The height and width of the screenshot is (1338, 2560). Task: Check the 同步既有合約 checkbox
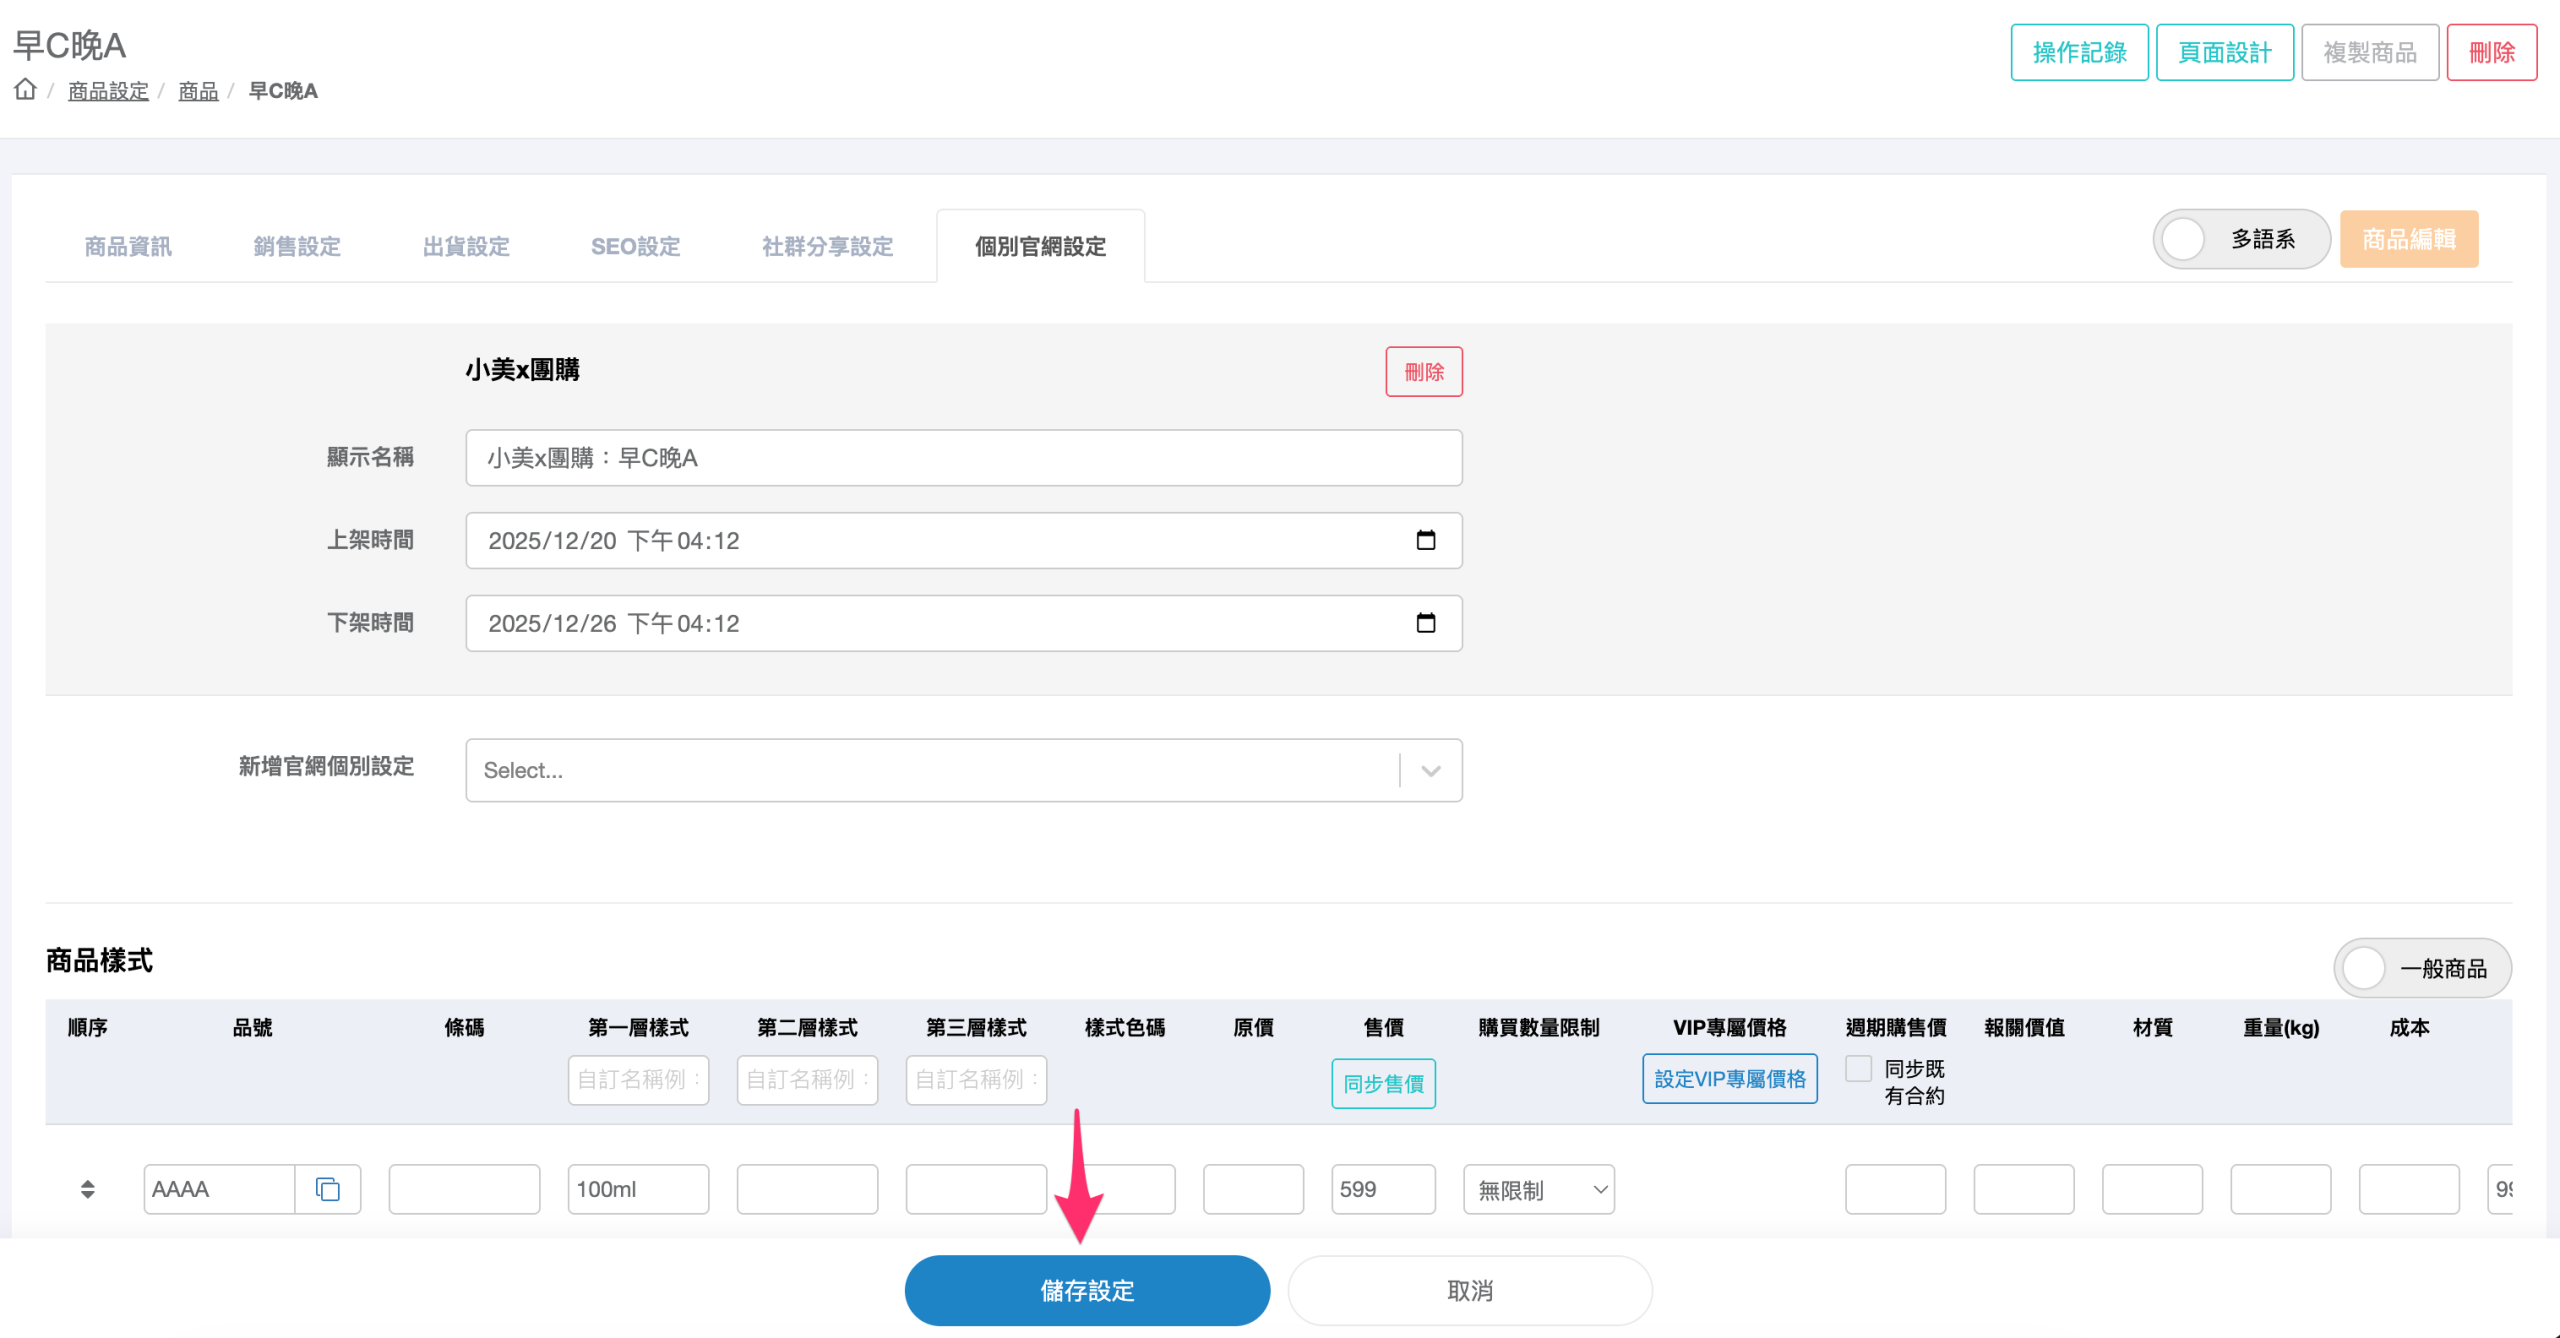[1858, 1068]
